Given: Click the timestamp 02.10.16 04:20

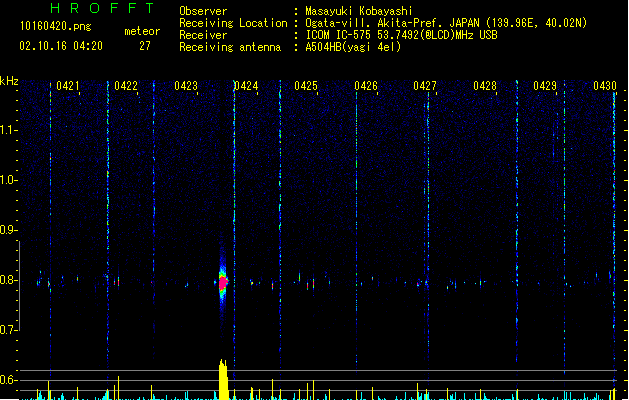Looking at the screenshot, I should [x=61, y=46].
